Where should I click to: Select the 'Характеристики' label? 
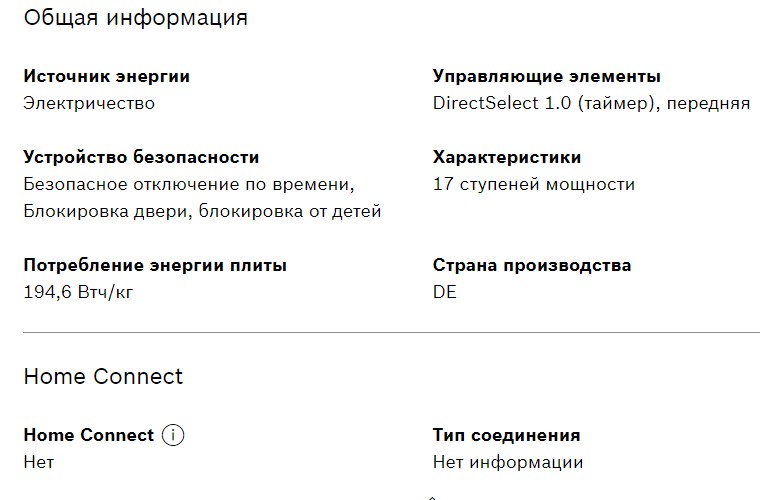506,157
